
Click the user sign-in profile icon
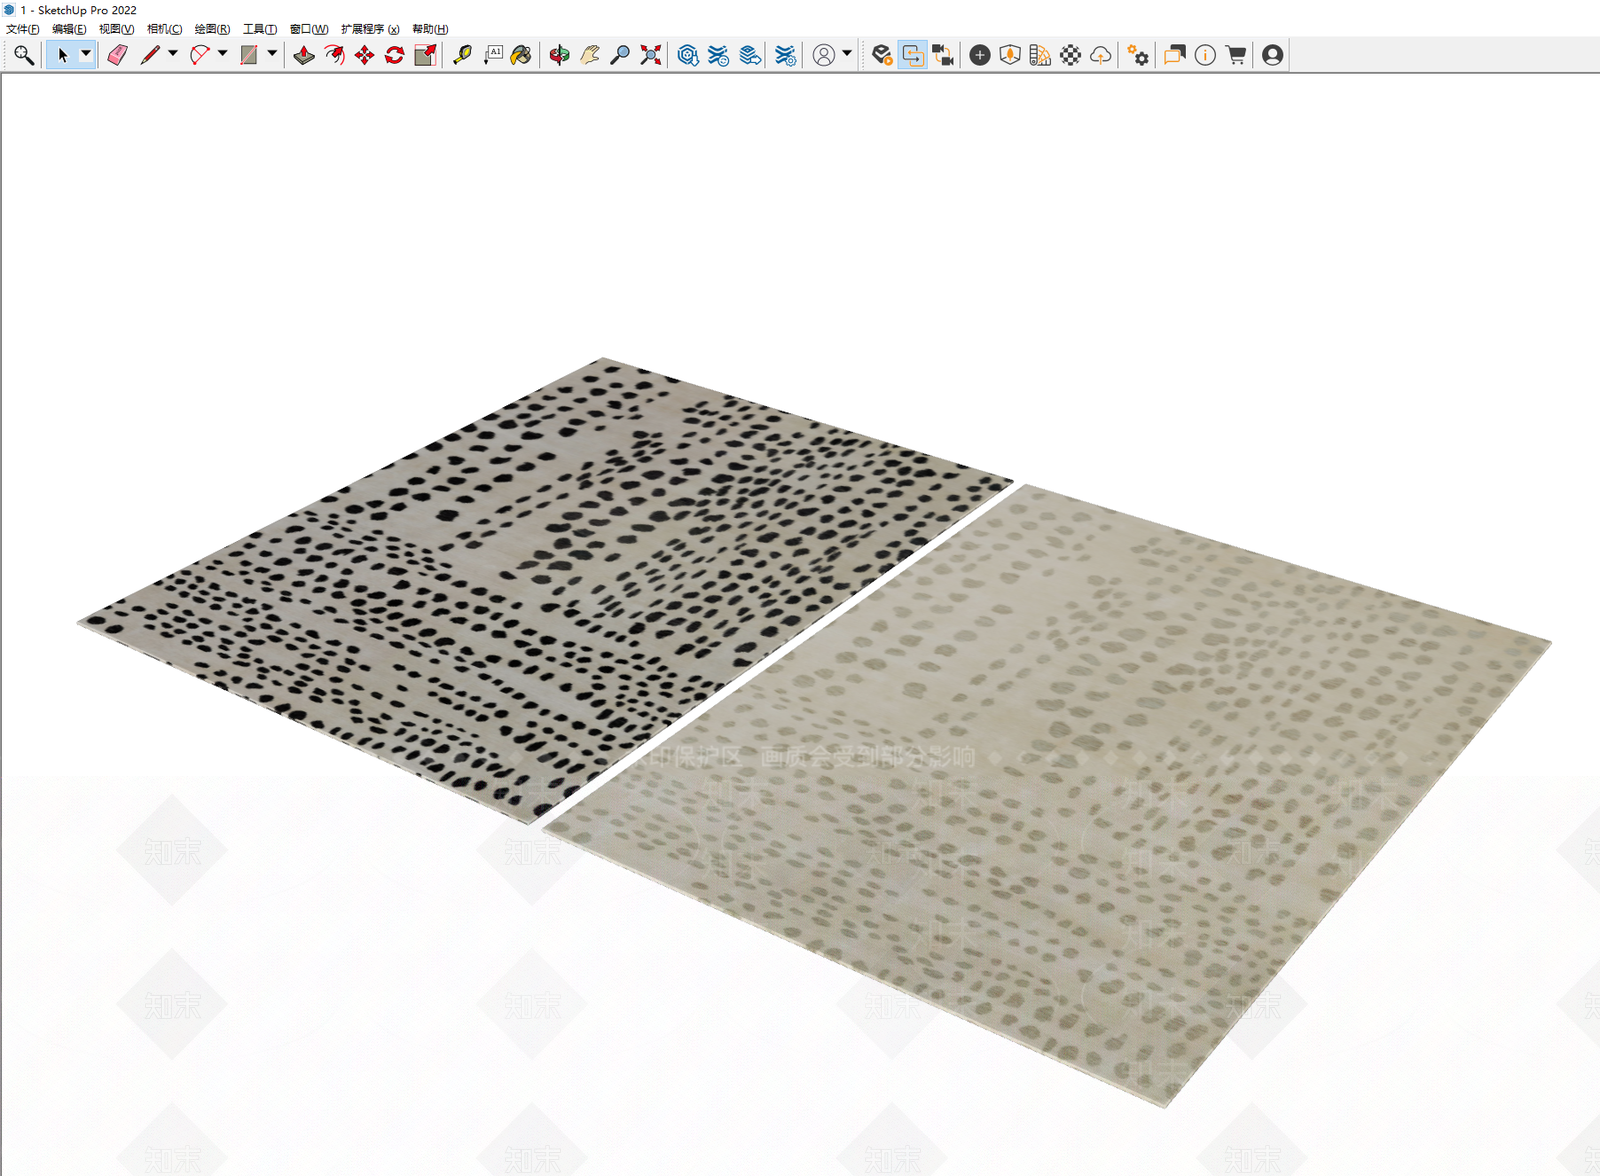pos(823,55)
